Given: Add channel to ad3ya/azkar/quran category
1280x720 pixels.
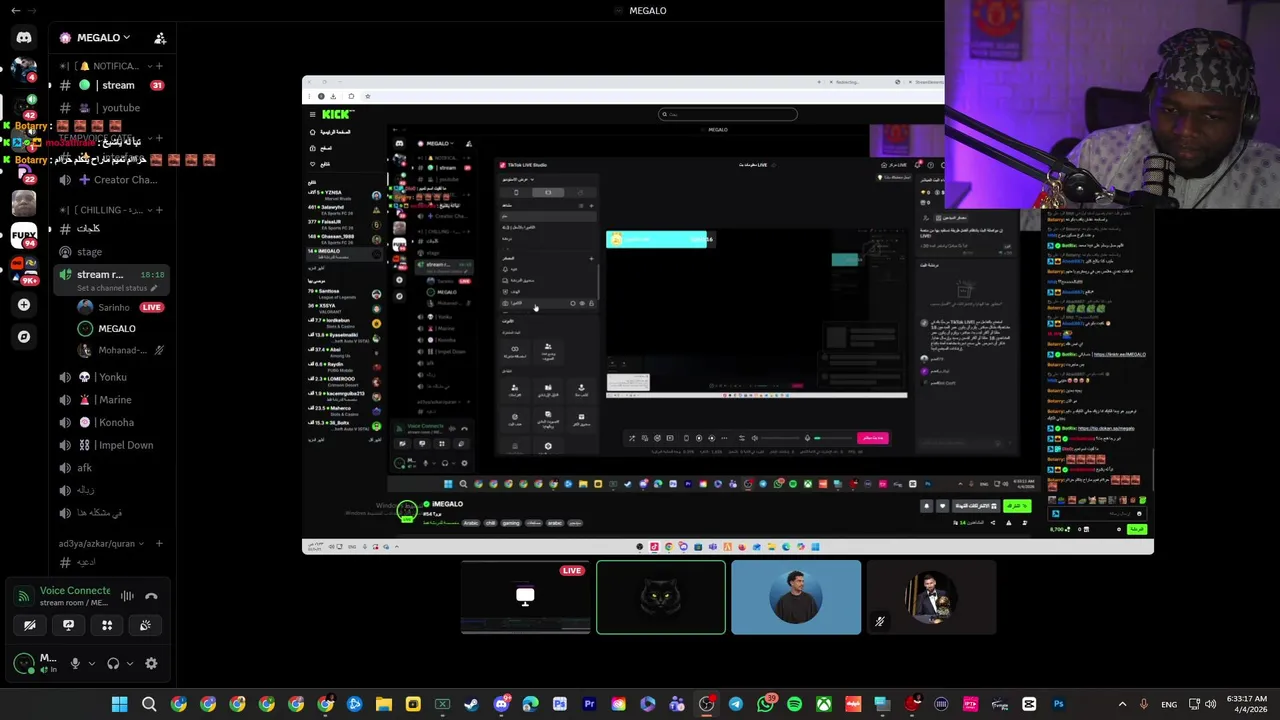Looking at the screenshot, I should pos(159,543).
